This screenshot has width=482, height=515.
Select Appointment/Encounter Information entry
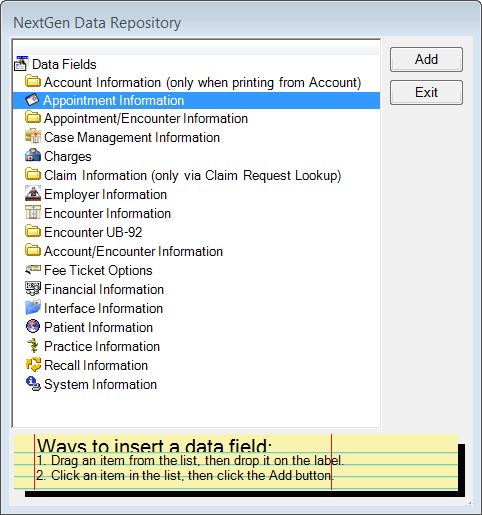tap(146, 118)
